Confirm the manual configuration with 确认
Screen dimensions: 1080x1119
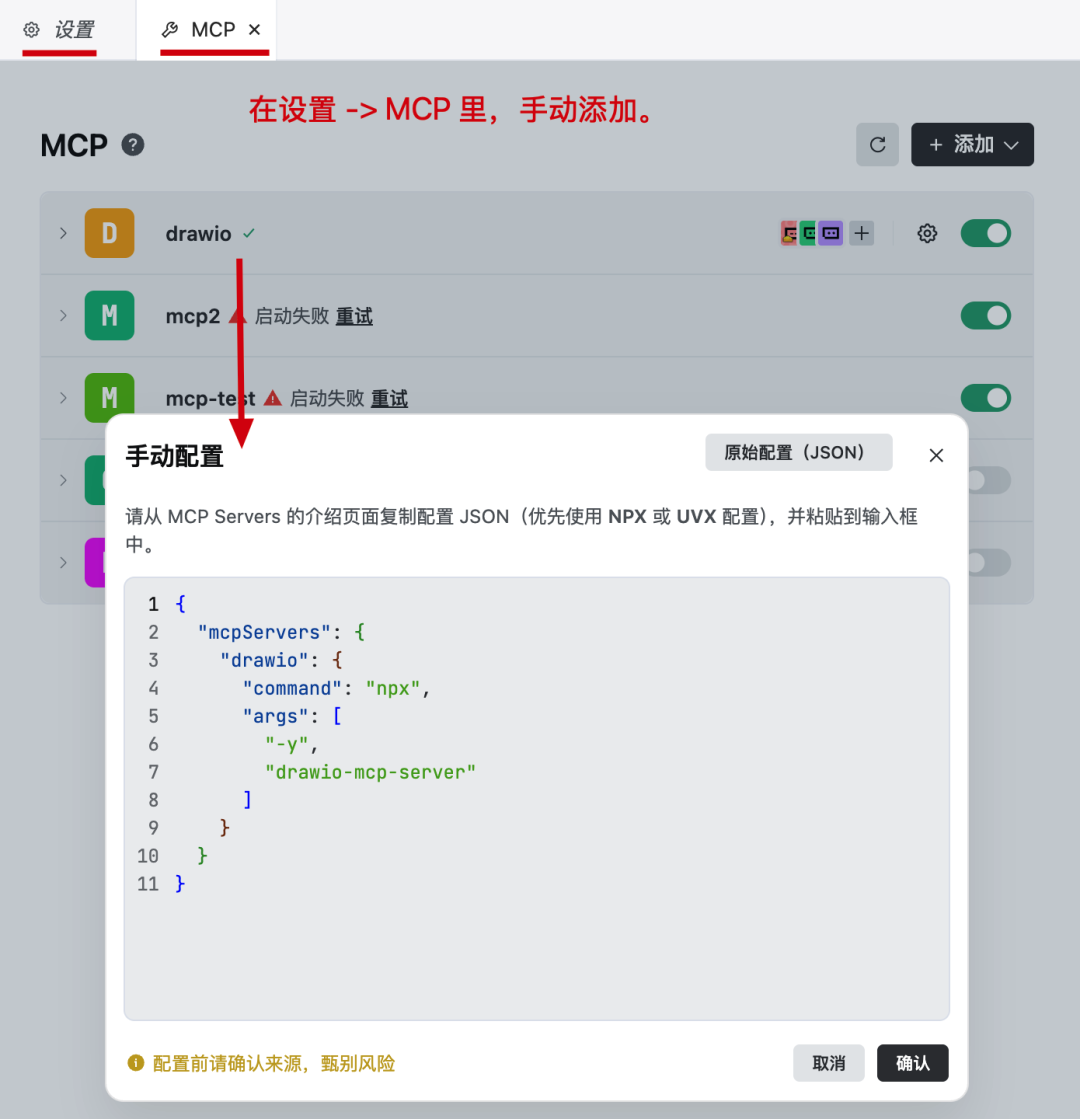point(912,1063)
